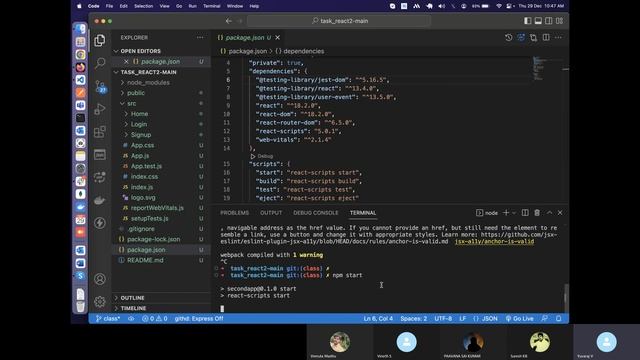This screenshot has height=360, width=640.
Task: Click the split editor right icon
Action: (x=546, y=38)
